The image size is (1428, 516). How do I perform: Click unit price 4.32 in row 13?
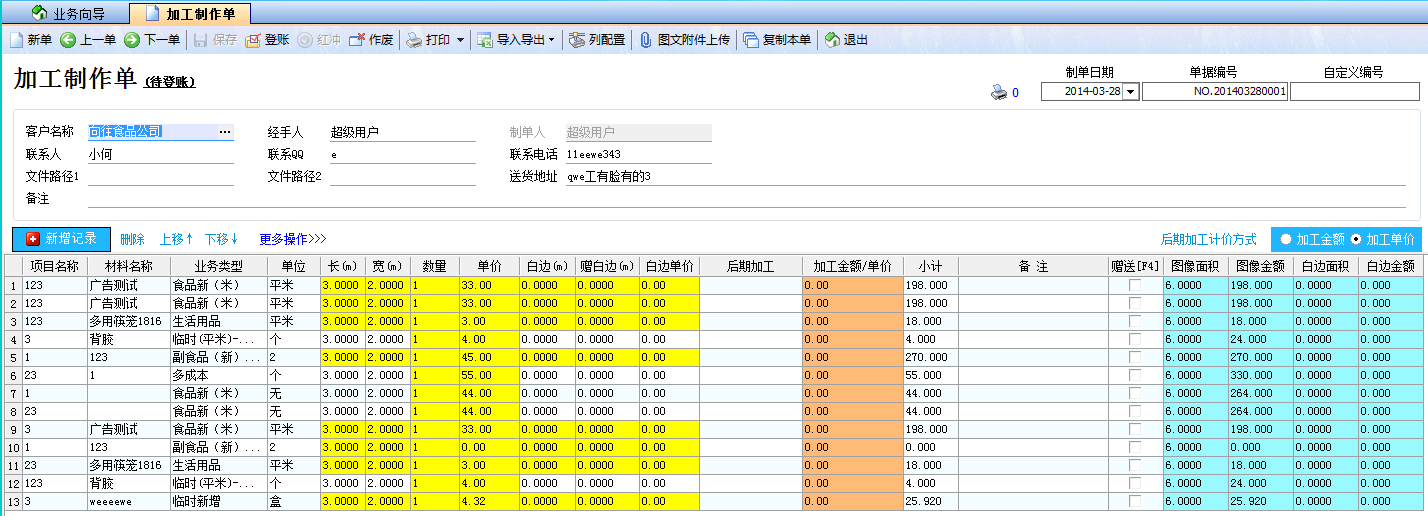489,501
